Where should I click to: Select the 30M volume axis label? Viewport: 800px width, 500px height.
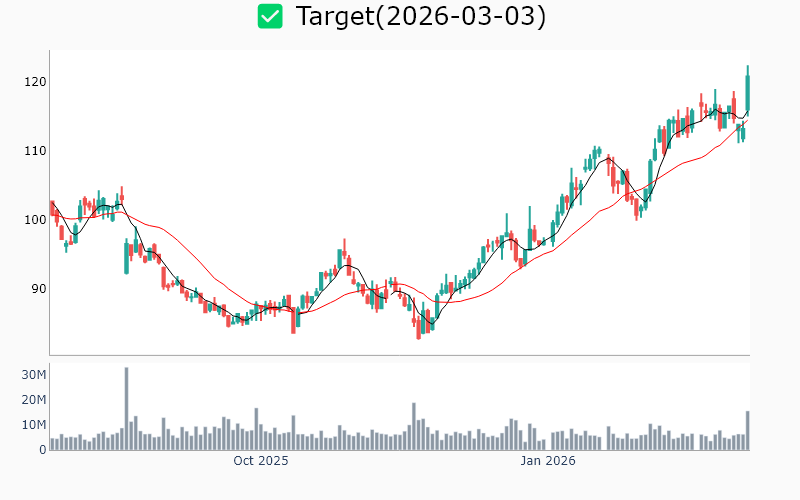click(34, 375)
